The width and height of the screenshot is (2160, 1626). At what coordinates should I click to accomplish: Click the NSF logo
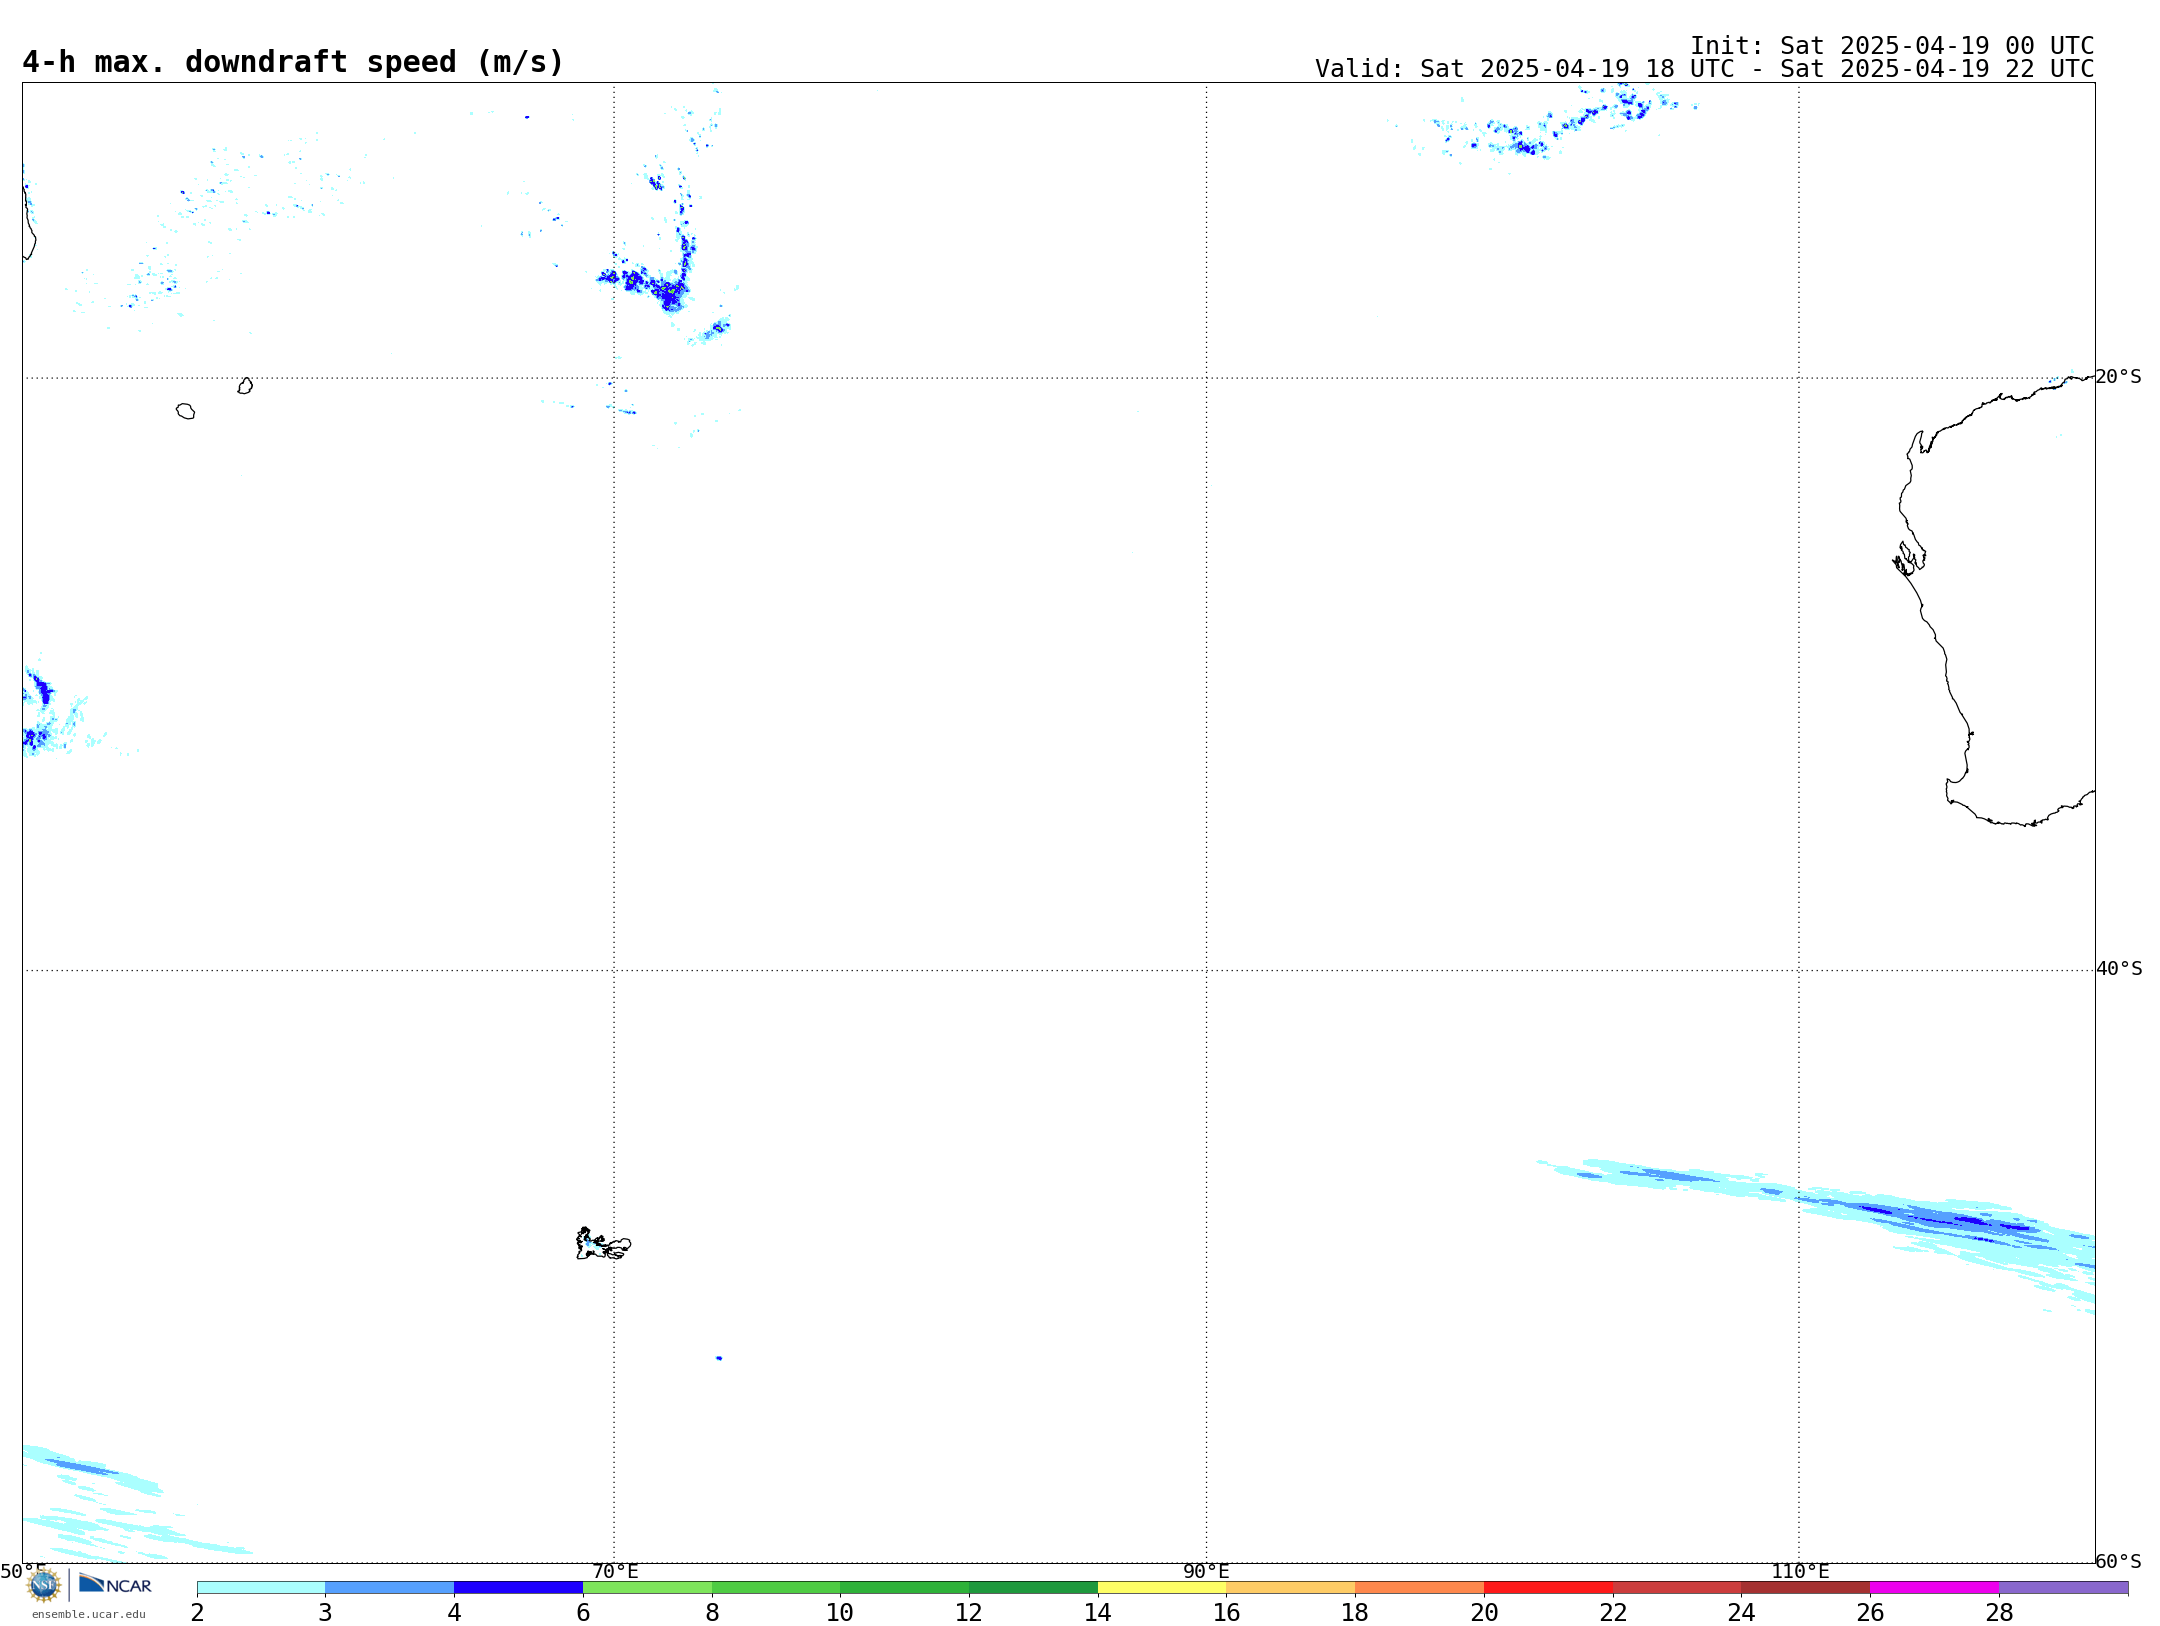tap(44, 1585)
